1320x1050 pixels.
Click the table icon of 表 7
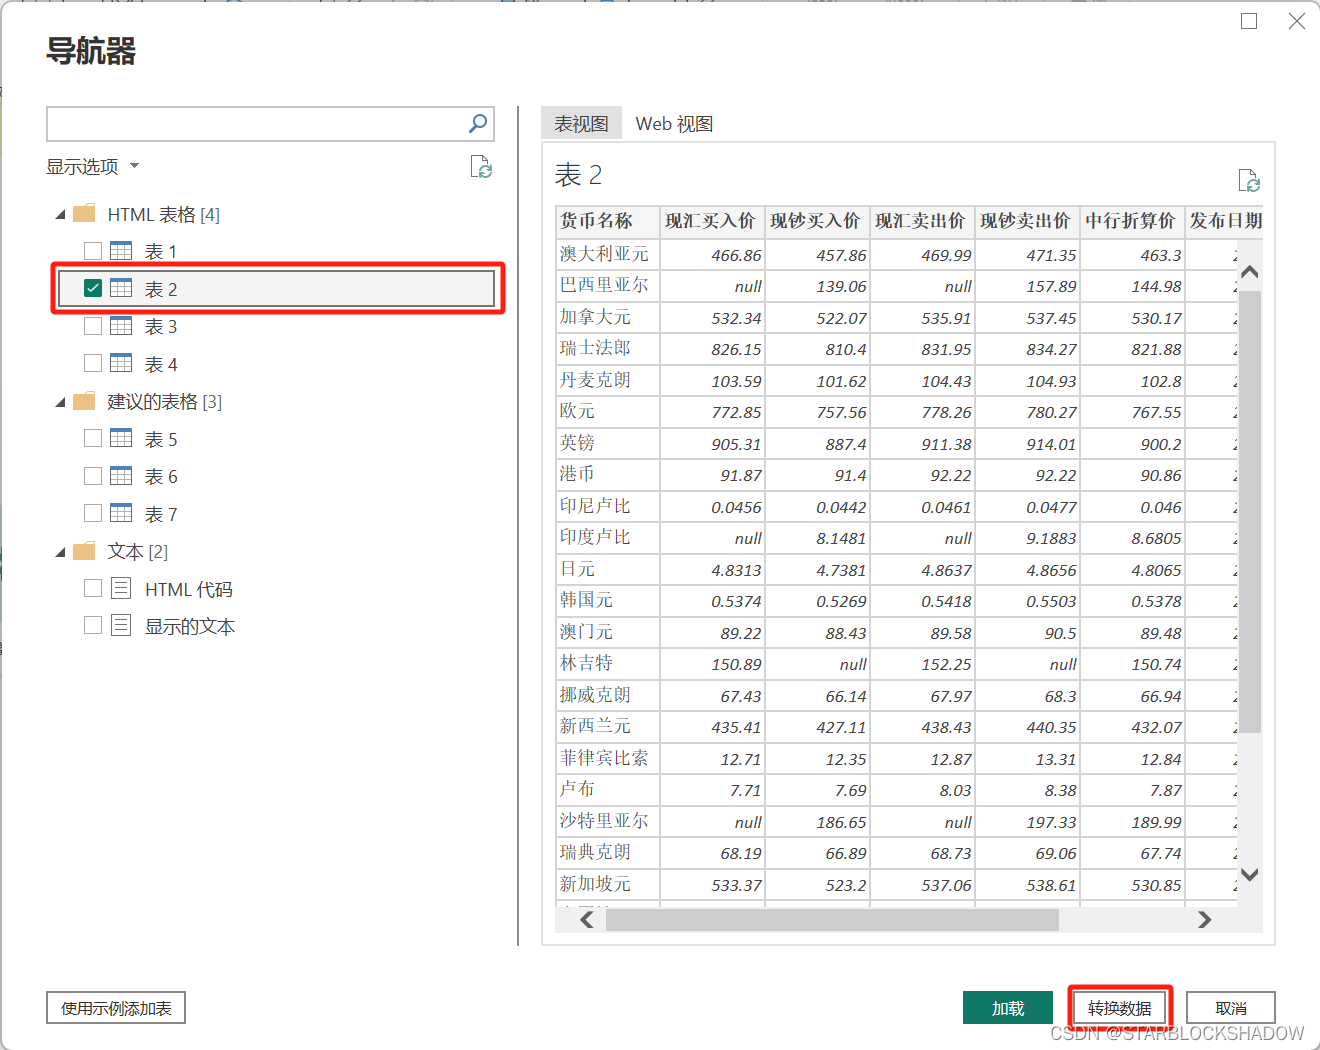pyautogui.click(x=121, y=513)
